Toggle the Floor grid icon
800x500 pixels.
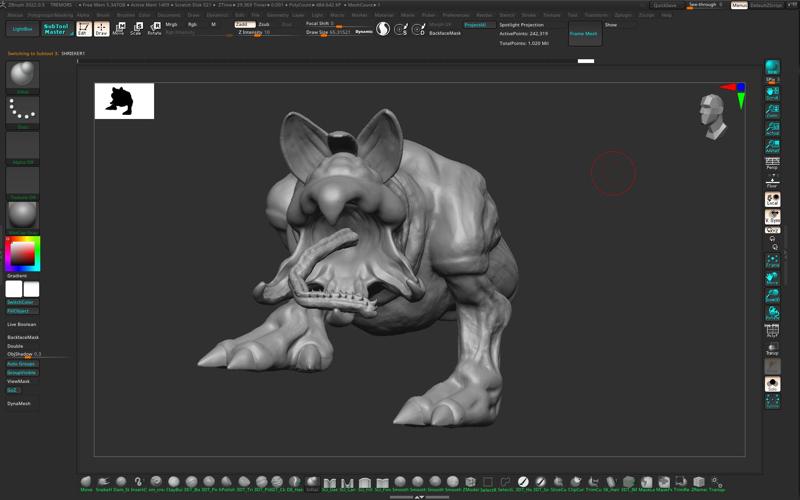coord(772,180)
